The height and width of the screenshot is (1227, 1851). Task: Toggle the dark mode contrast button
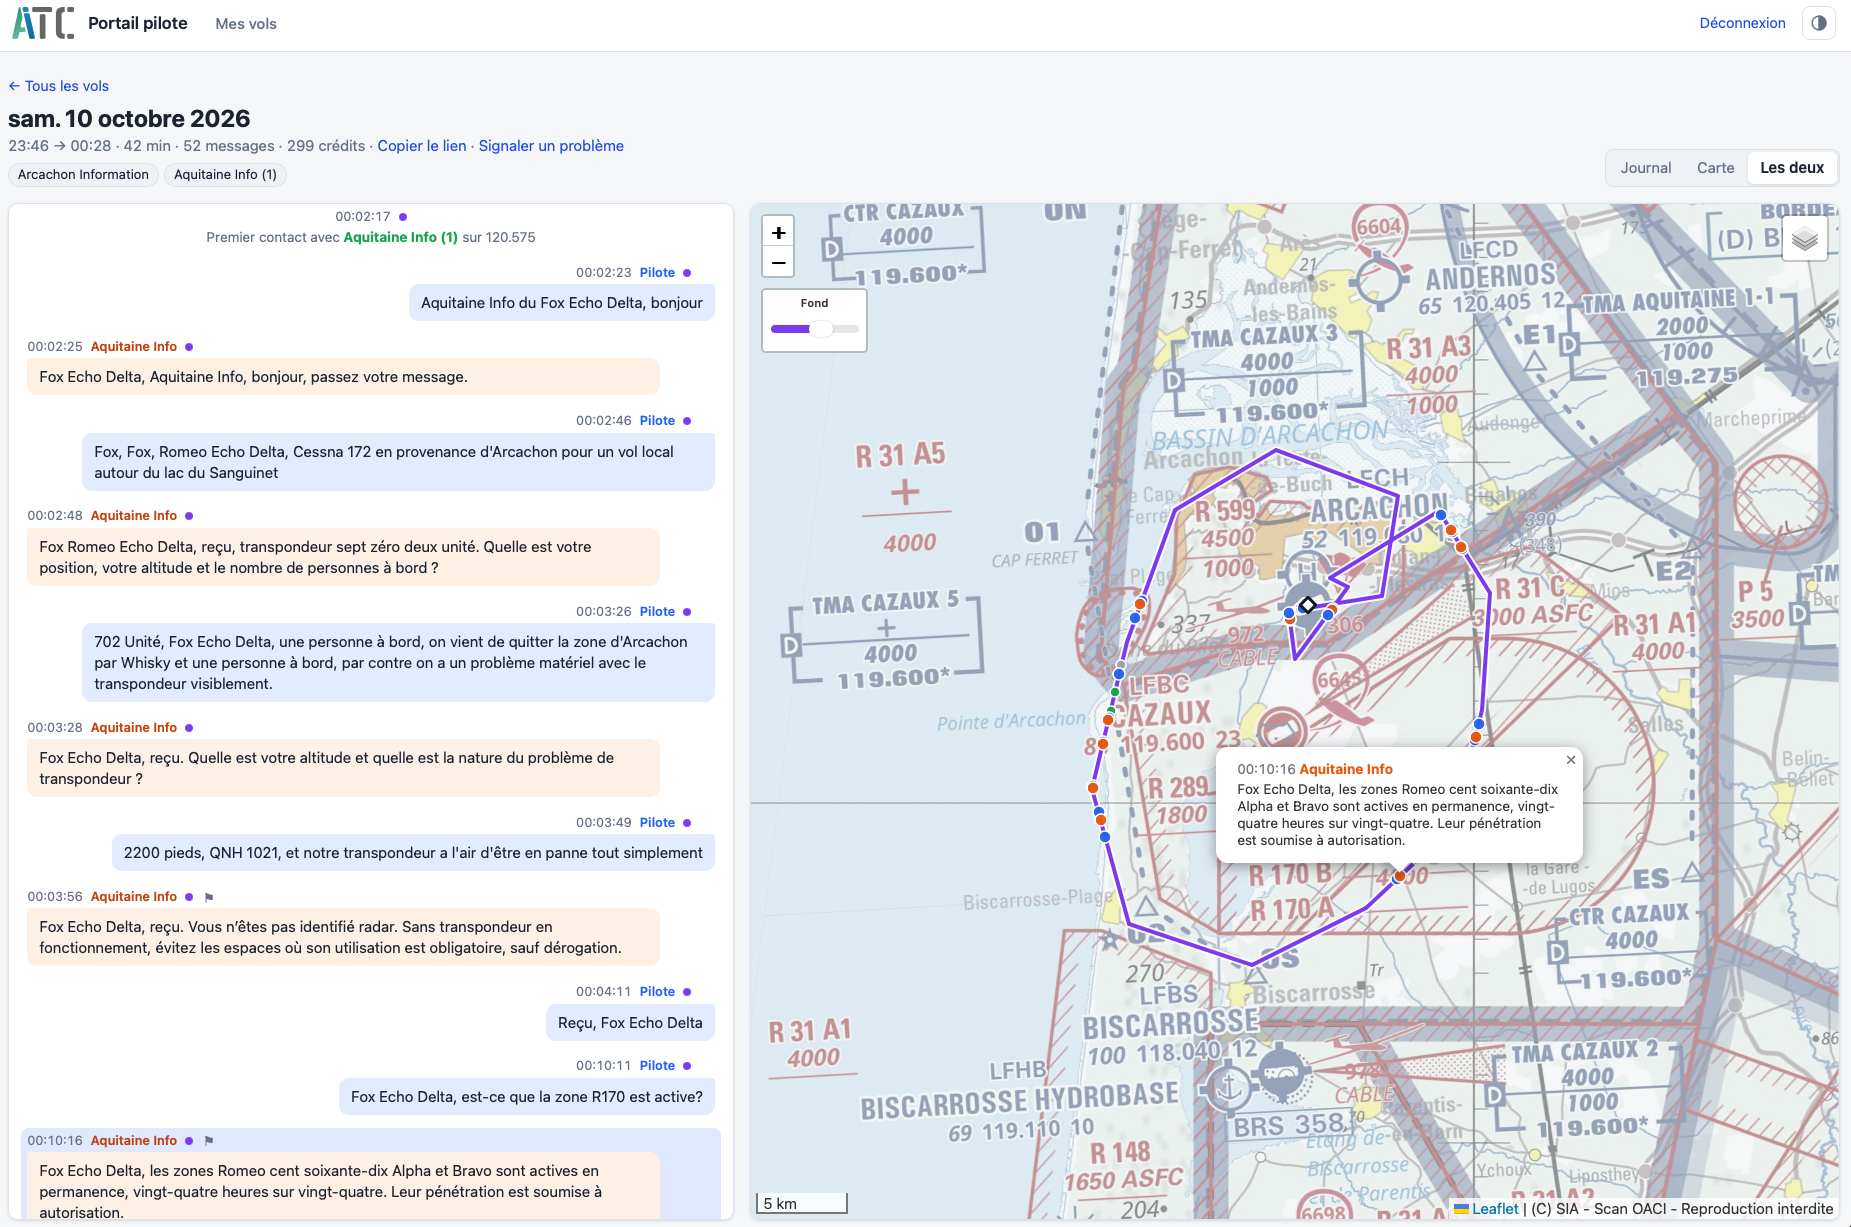pyautogui.click(x=1819, y=23)
